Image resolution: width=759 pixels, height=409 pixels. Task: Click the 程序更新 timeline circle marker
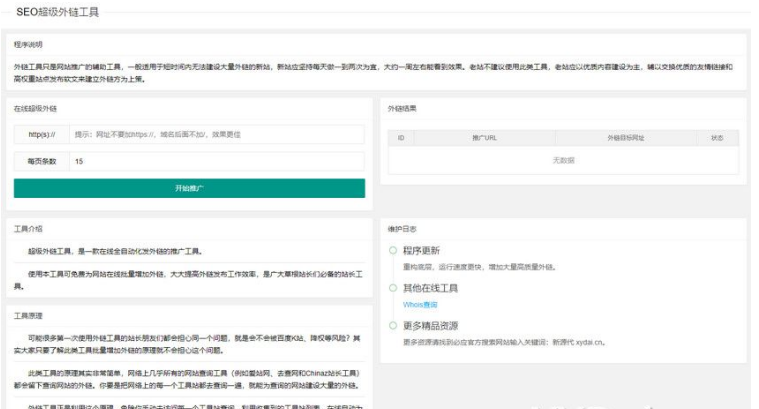click(393, 251)
